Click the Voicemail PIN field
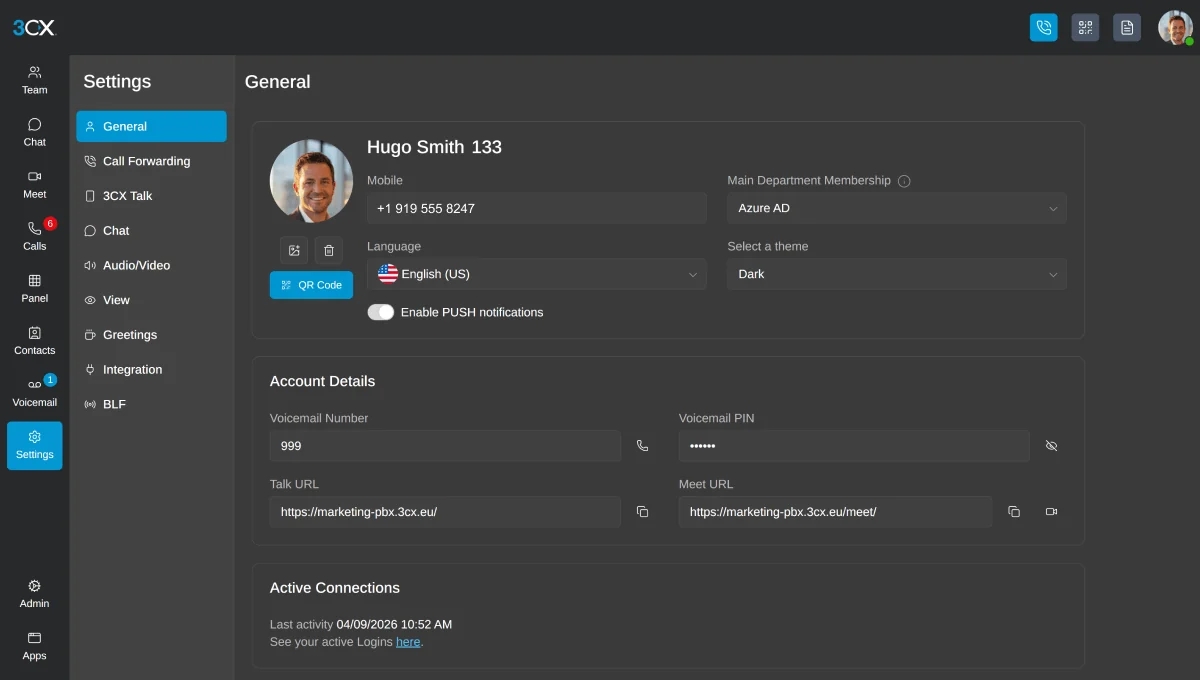 pyautogui.click(x=854, y=446)
